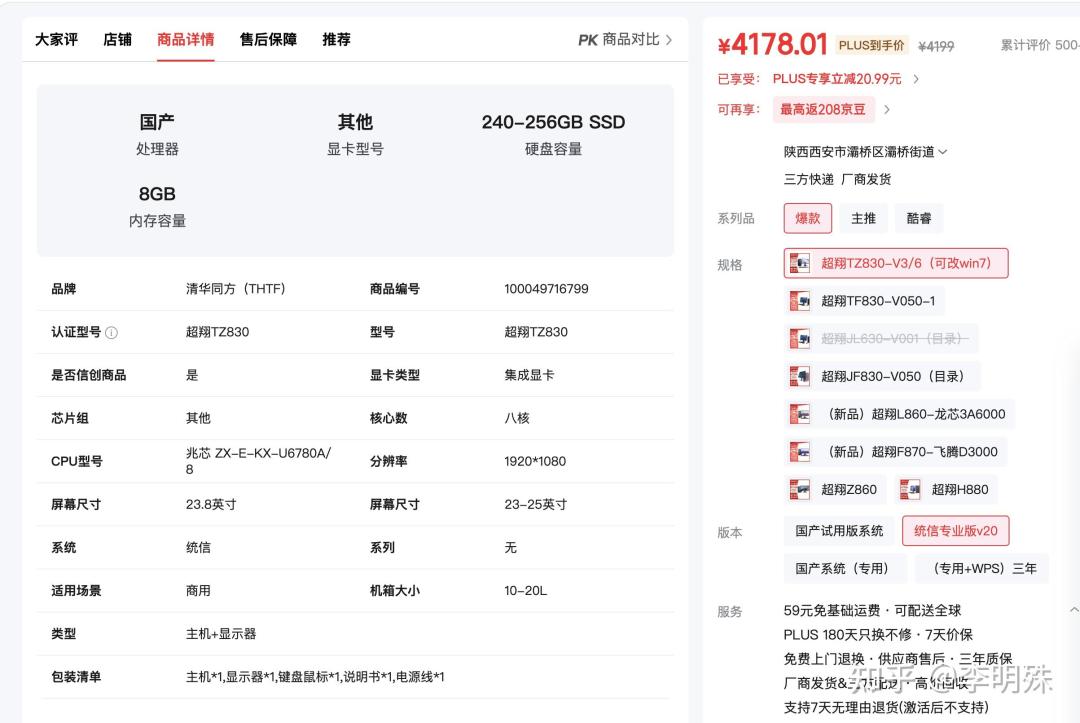Open the delivery address dropdown 陕西西安市灞桥区灞桥街道
The image size is (1080, 723).
coord(865,151)
